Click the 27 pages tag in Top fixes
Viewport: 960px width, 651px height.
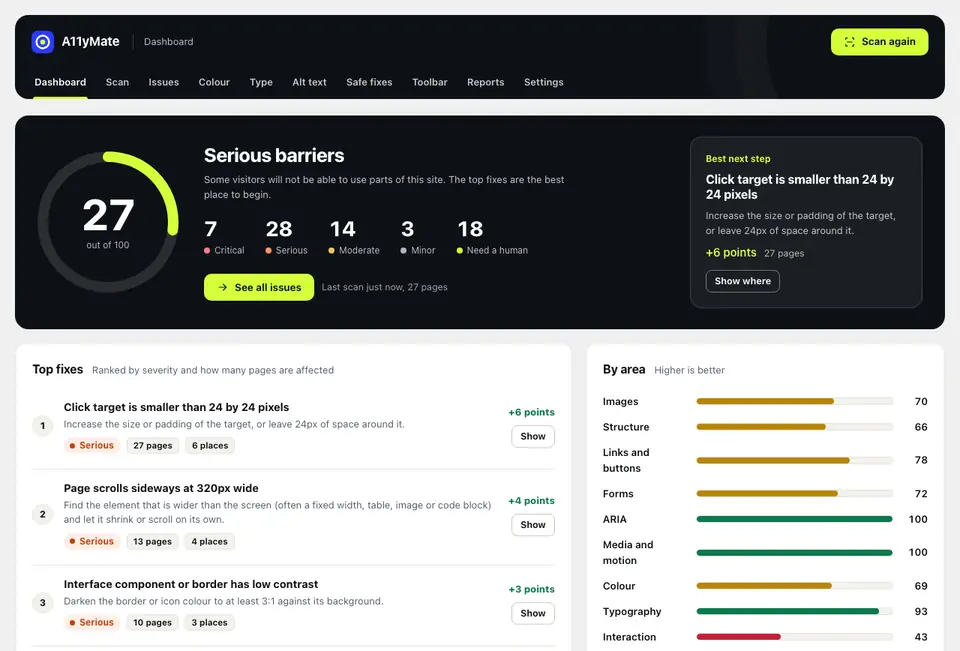tap(152, 445)
